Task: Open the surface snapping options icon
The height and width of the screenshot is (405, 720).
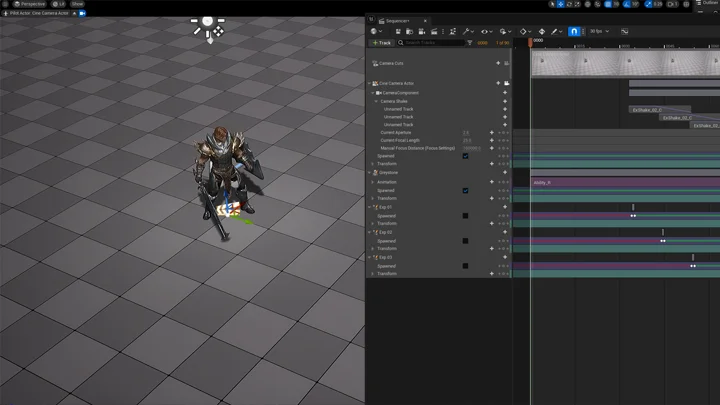Action: click(597, 4)
